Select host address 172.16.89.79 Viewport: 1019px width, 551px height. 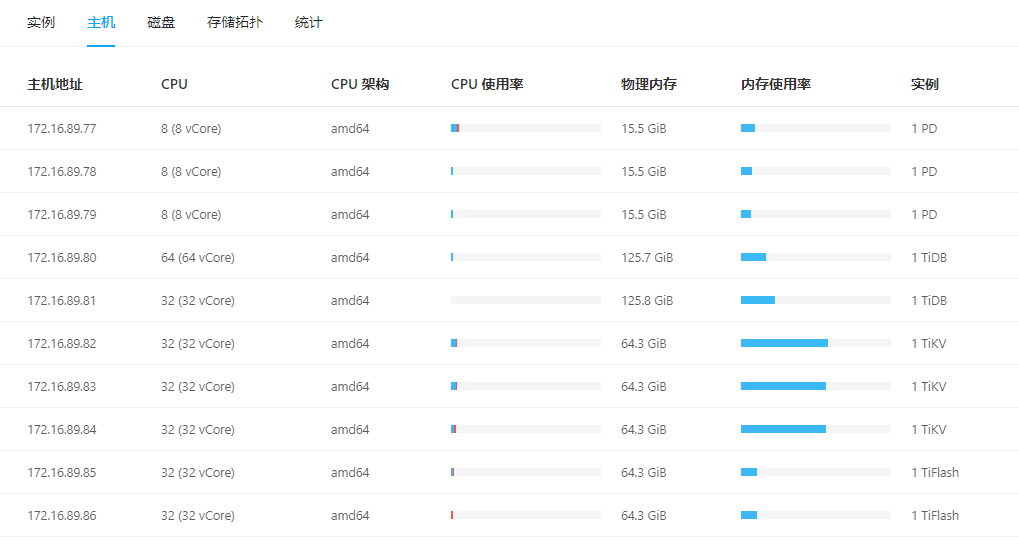[62, 214]
